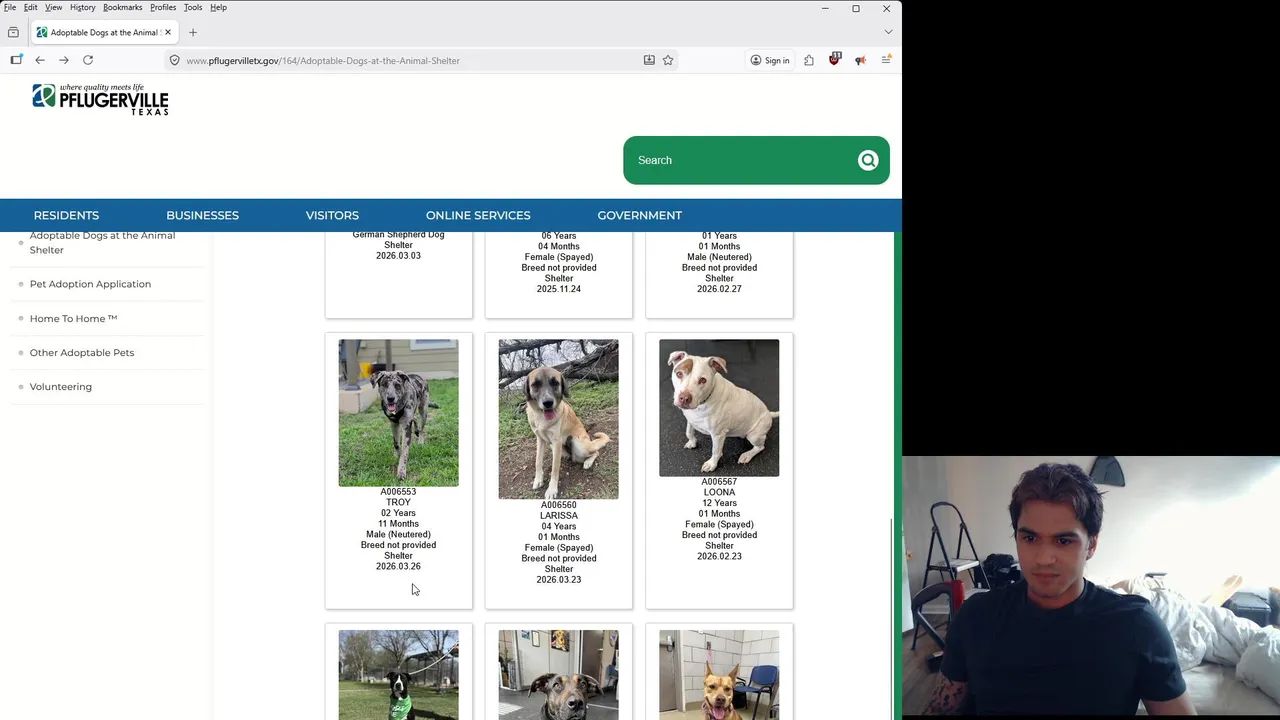Open the Firefox application hamburger menu
Viewport: 1280px width, 720px height.
886,60
